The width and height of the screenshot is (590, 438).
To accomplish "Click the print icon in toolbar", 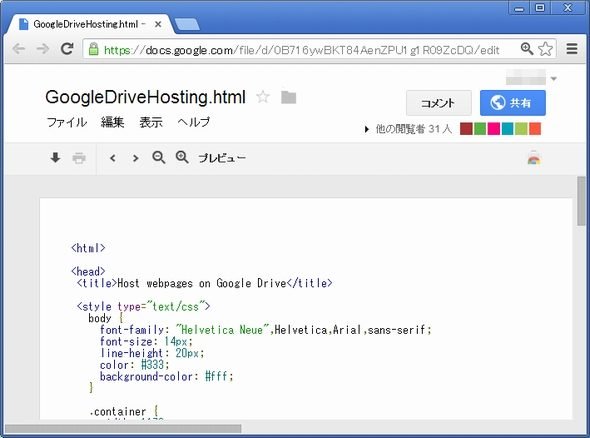I will tap(79, 158).
